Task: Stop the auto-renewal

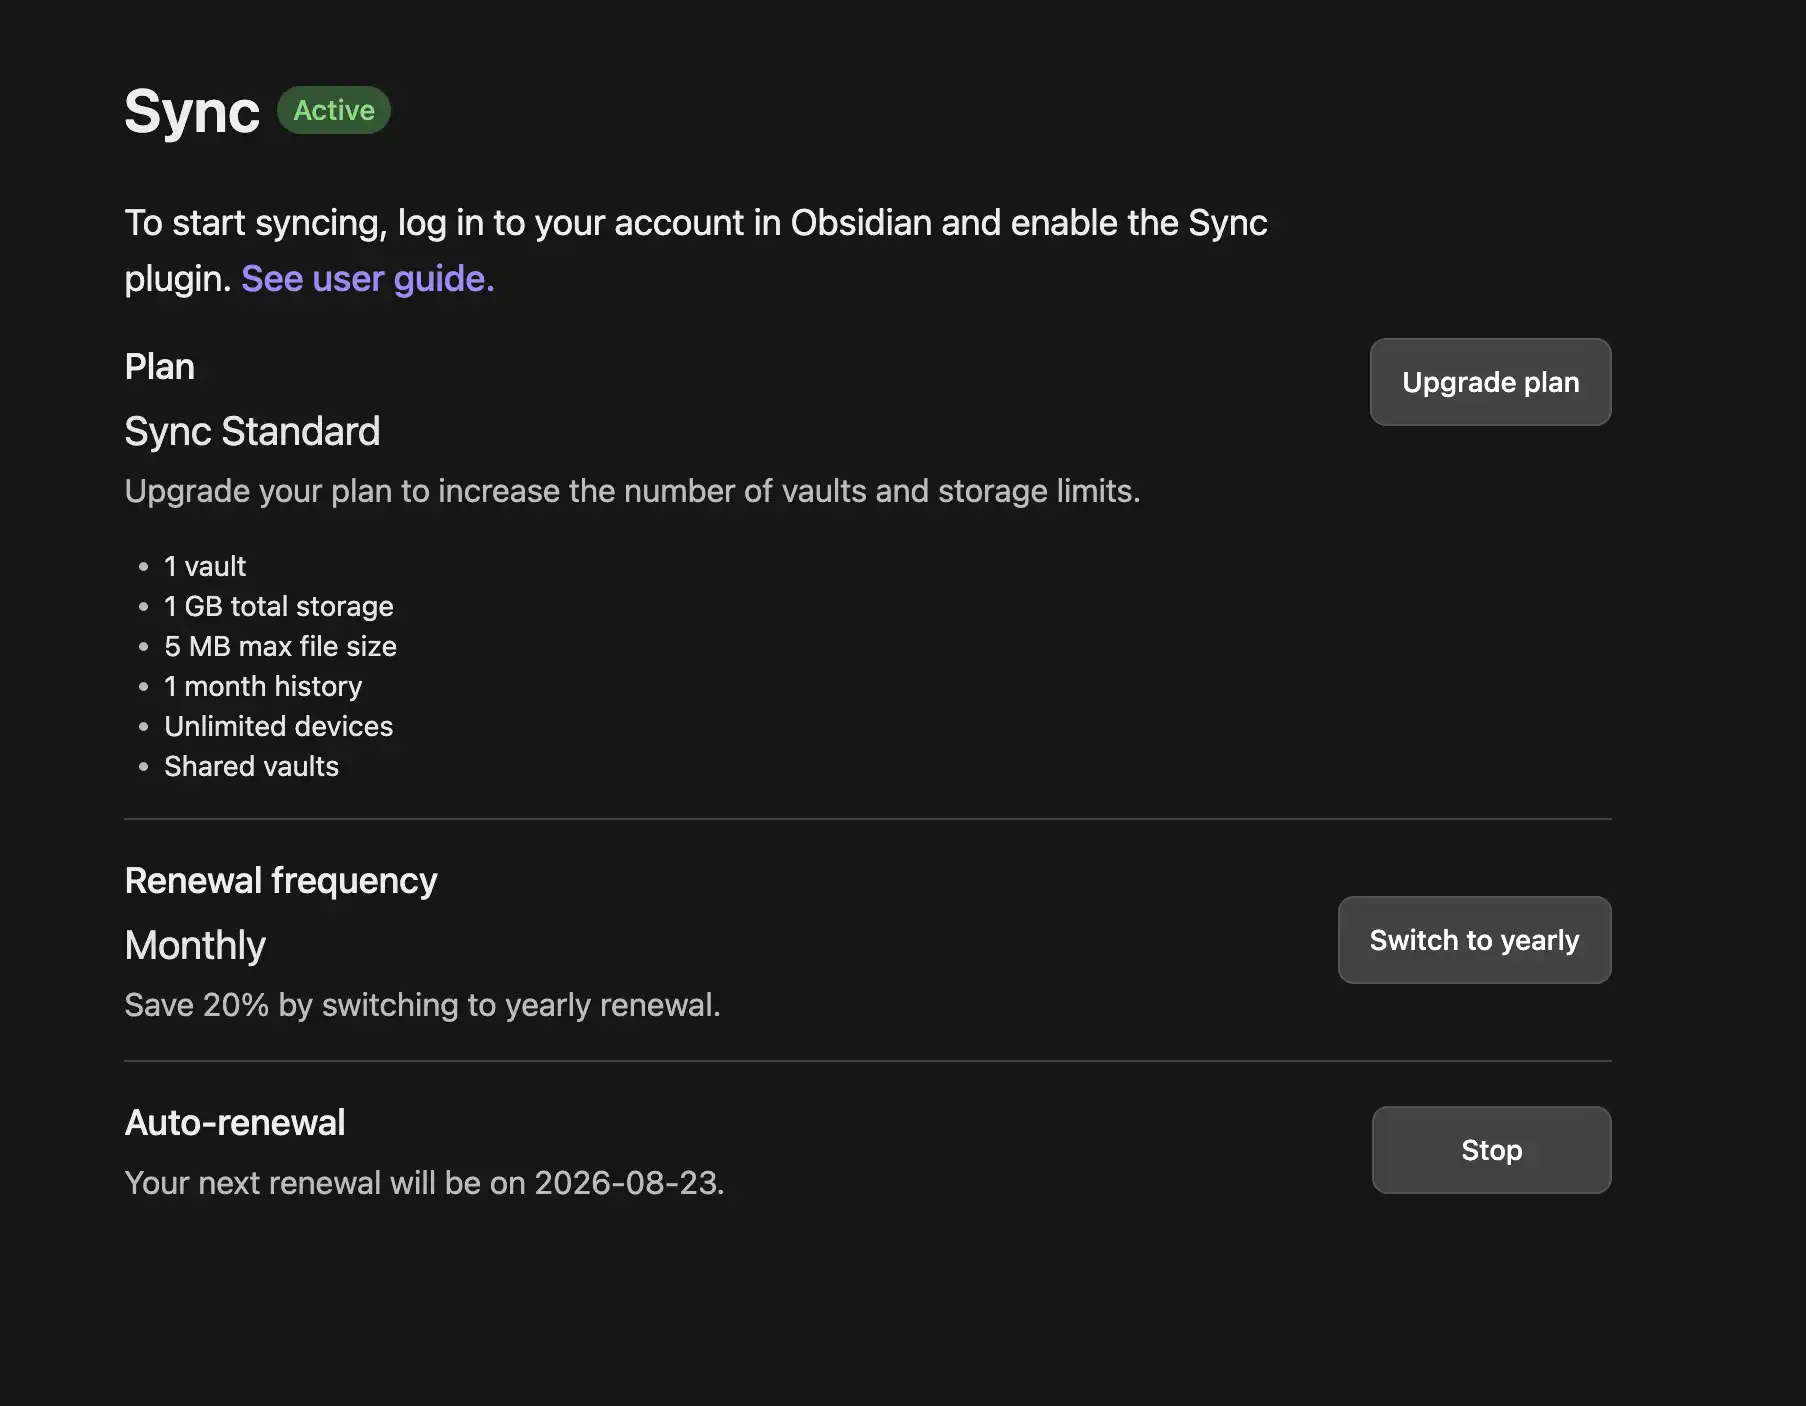Action: tap(1491, 1150)
